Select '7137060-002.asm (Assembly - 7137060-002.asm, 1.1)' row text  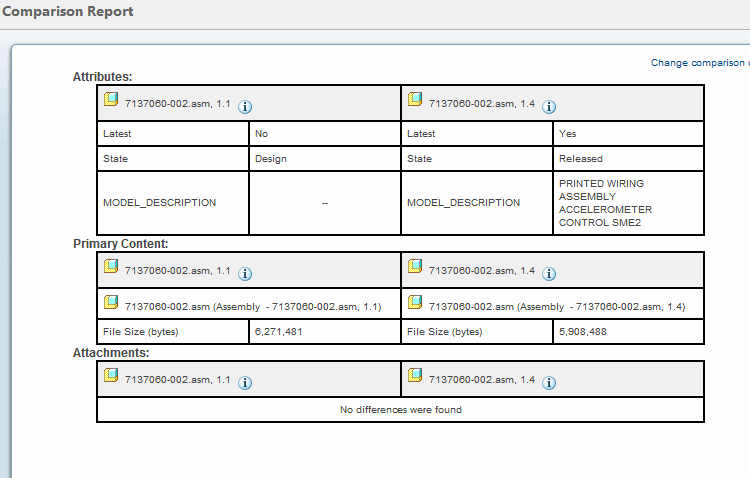point(253,307)
